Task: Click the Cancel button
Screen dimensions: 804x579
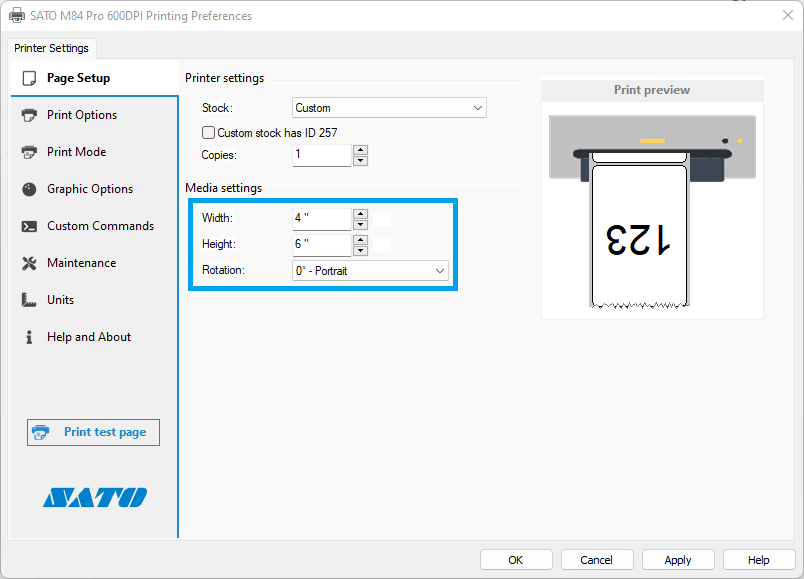Action: 597,560
